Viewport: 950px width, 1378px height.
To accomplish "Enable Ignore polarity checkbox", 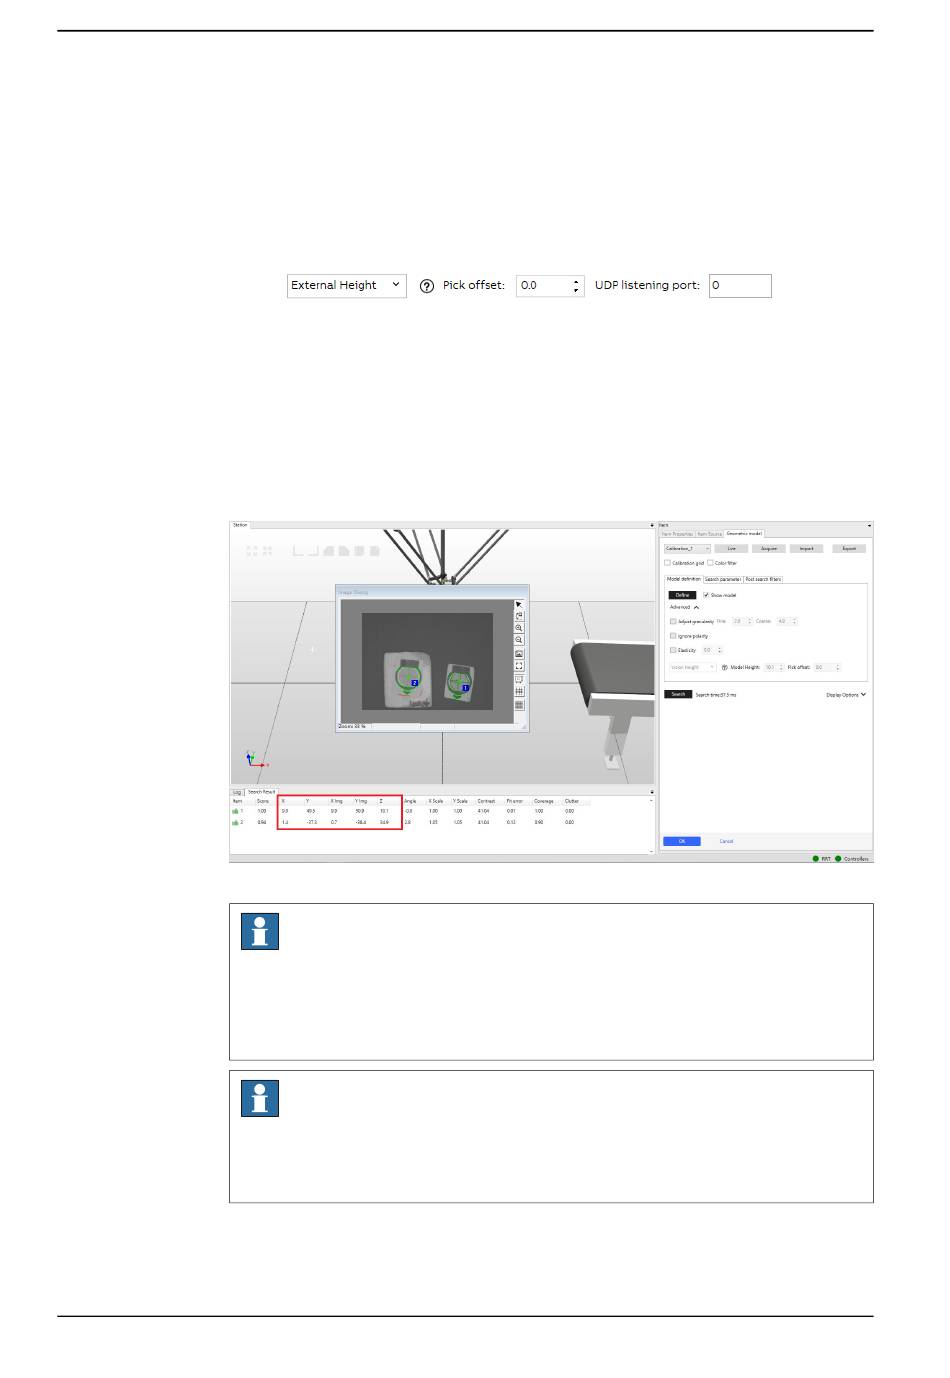I will click(673, 636).
